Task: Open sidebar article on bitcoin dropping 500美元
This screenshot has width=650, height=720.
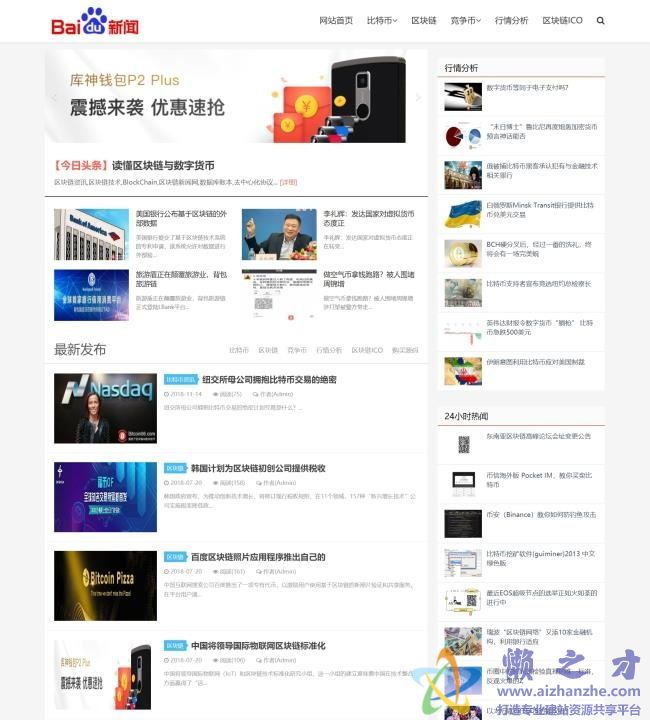Action: point(540,327)
